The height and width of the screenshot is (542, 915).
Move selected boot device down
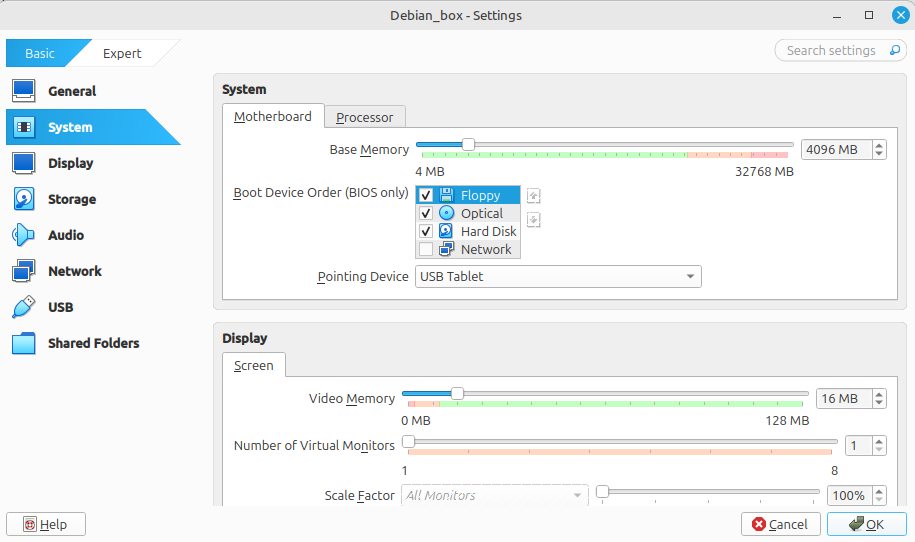(x=533, y=220)
